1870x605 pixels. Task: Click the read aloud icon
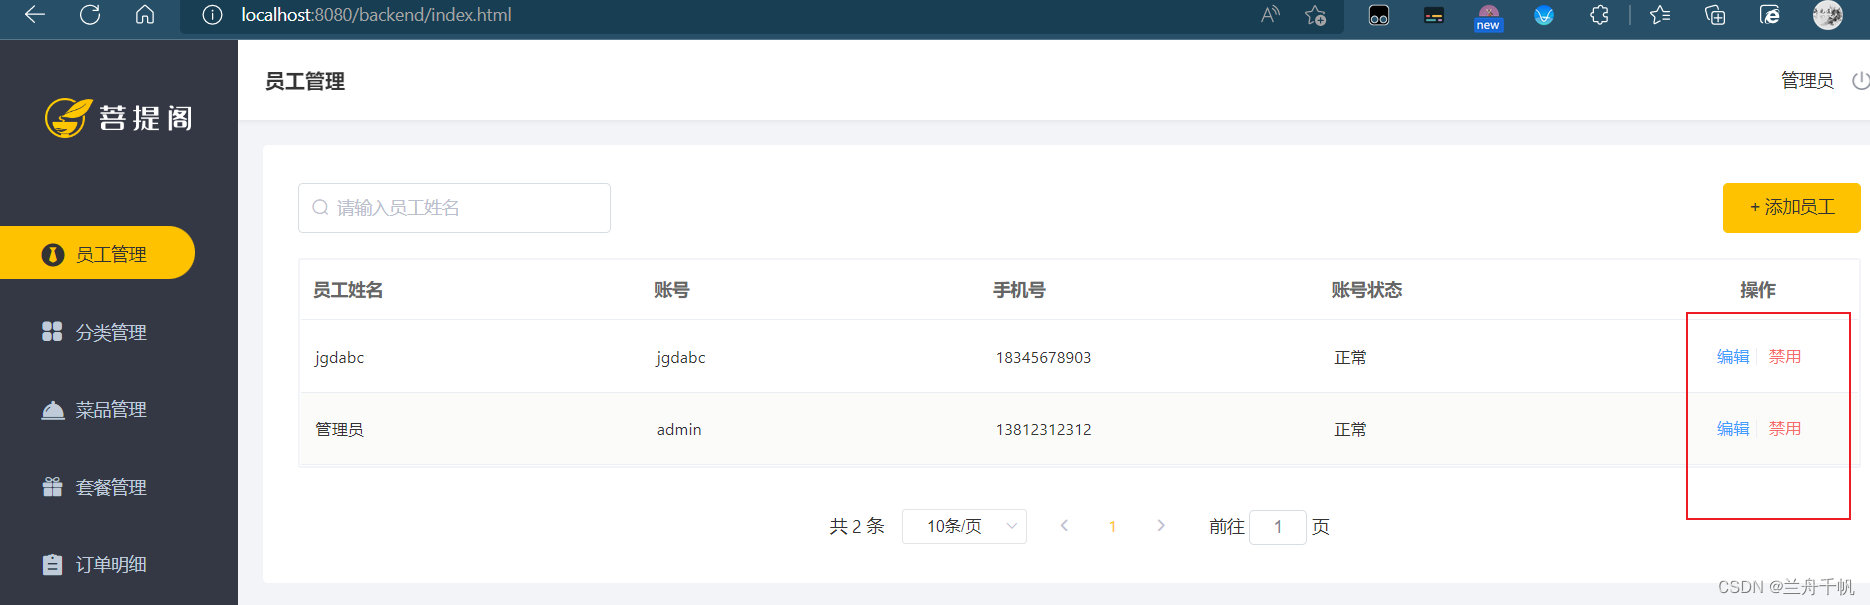1270,15
